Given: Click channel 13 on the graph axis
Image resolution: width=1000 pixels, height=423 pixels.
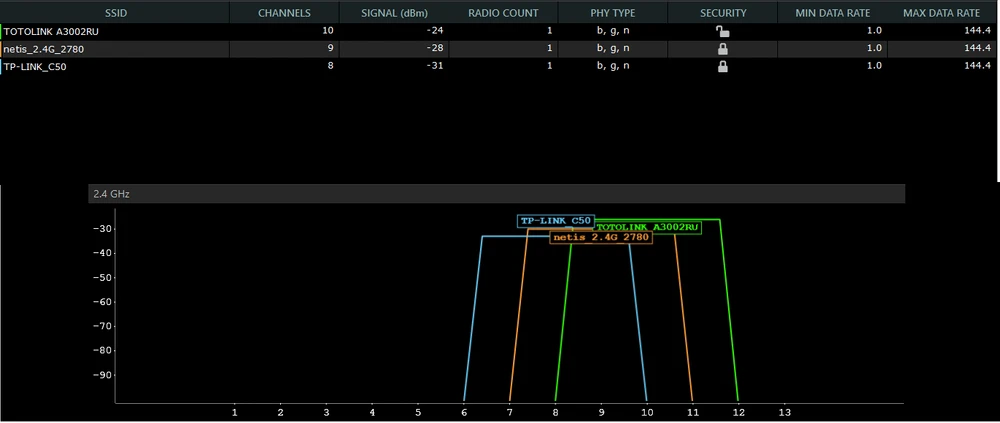Looking at the screenshot, I should pyautogui.click(x=784, y=412).
